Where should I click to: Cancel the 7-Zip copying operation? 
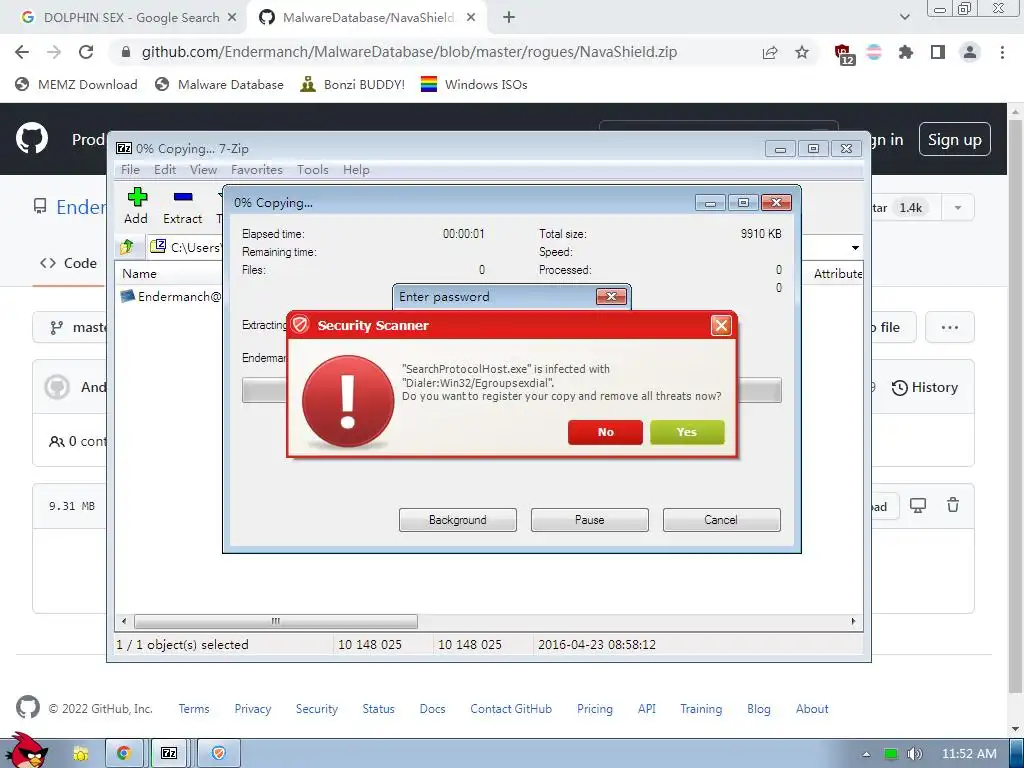[x=721, y=520]
